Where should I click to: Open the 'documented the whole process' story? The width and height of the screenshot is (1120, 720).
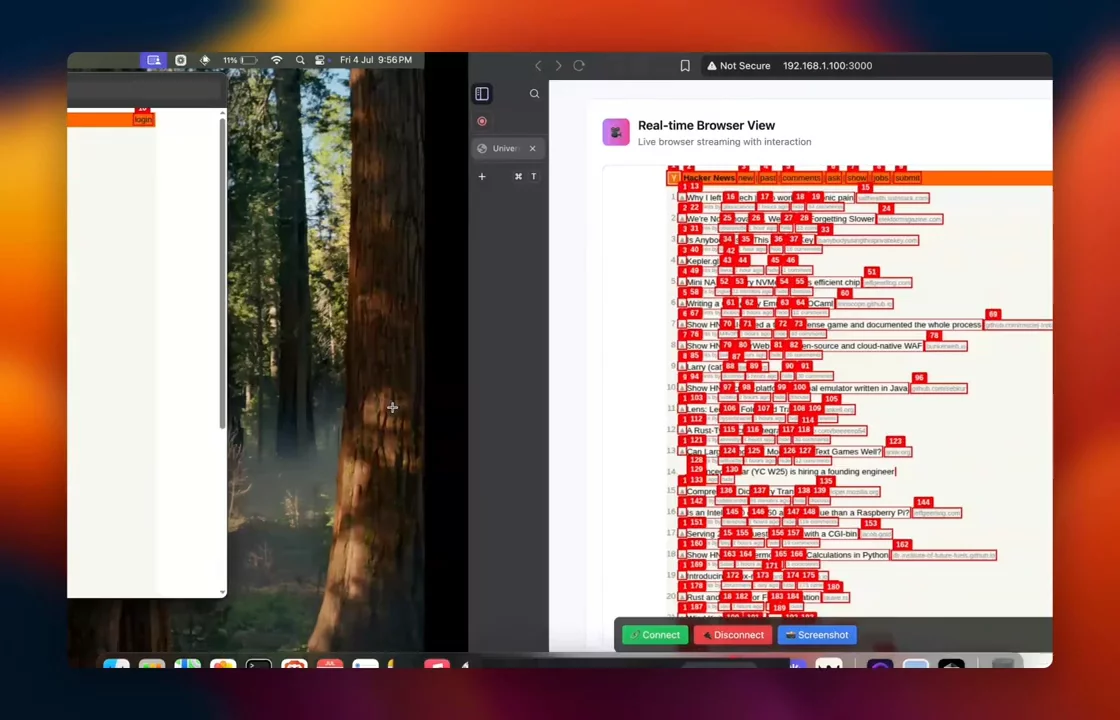pyautogui.click(x=834, y=325)
